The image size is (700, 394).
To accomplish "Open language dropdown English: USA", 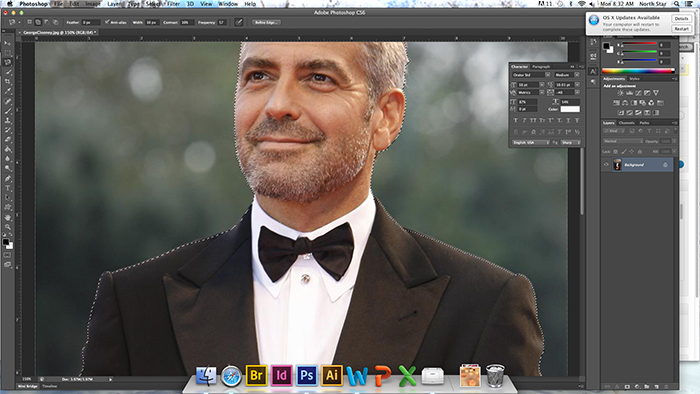I will pos(531,142).
